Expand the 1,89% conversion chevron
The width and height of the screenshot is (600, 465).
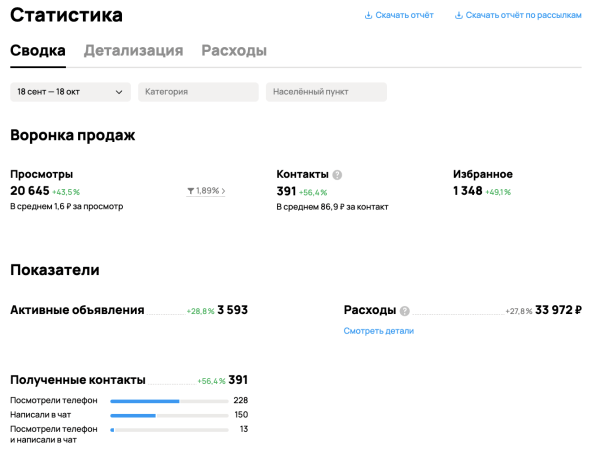click(223, 191)
